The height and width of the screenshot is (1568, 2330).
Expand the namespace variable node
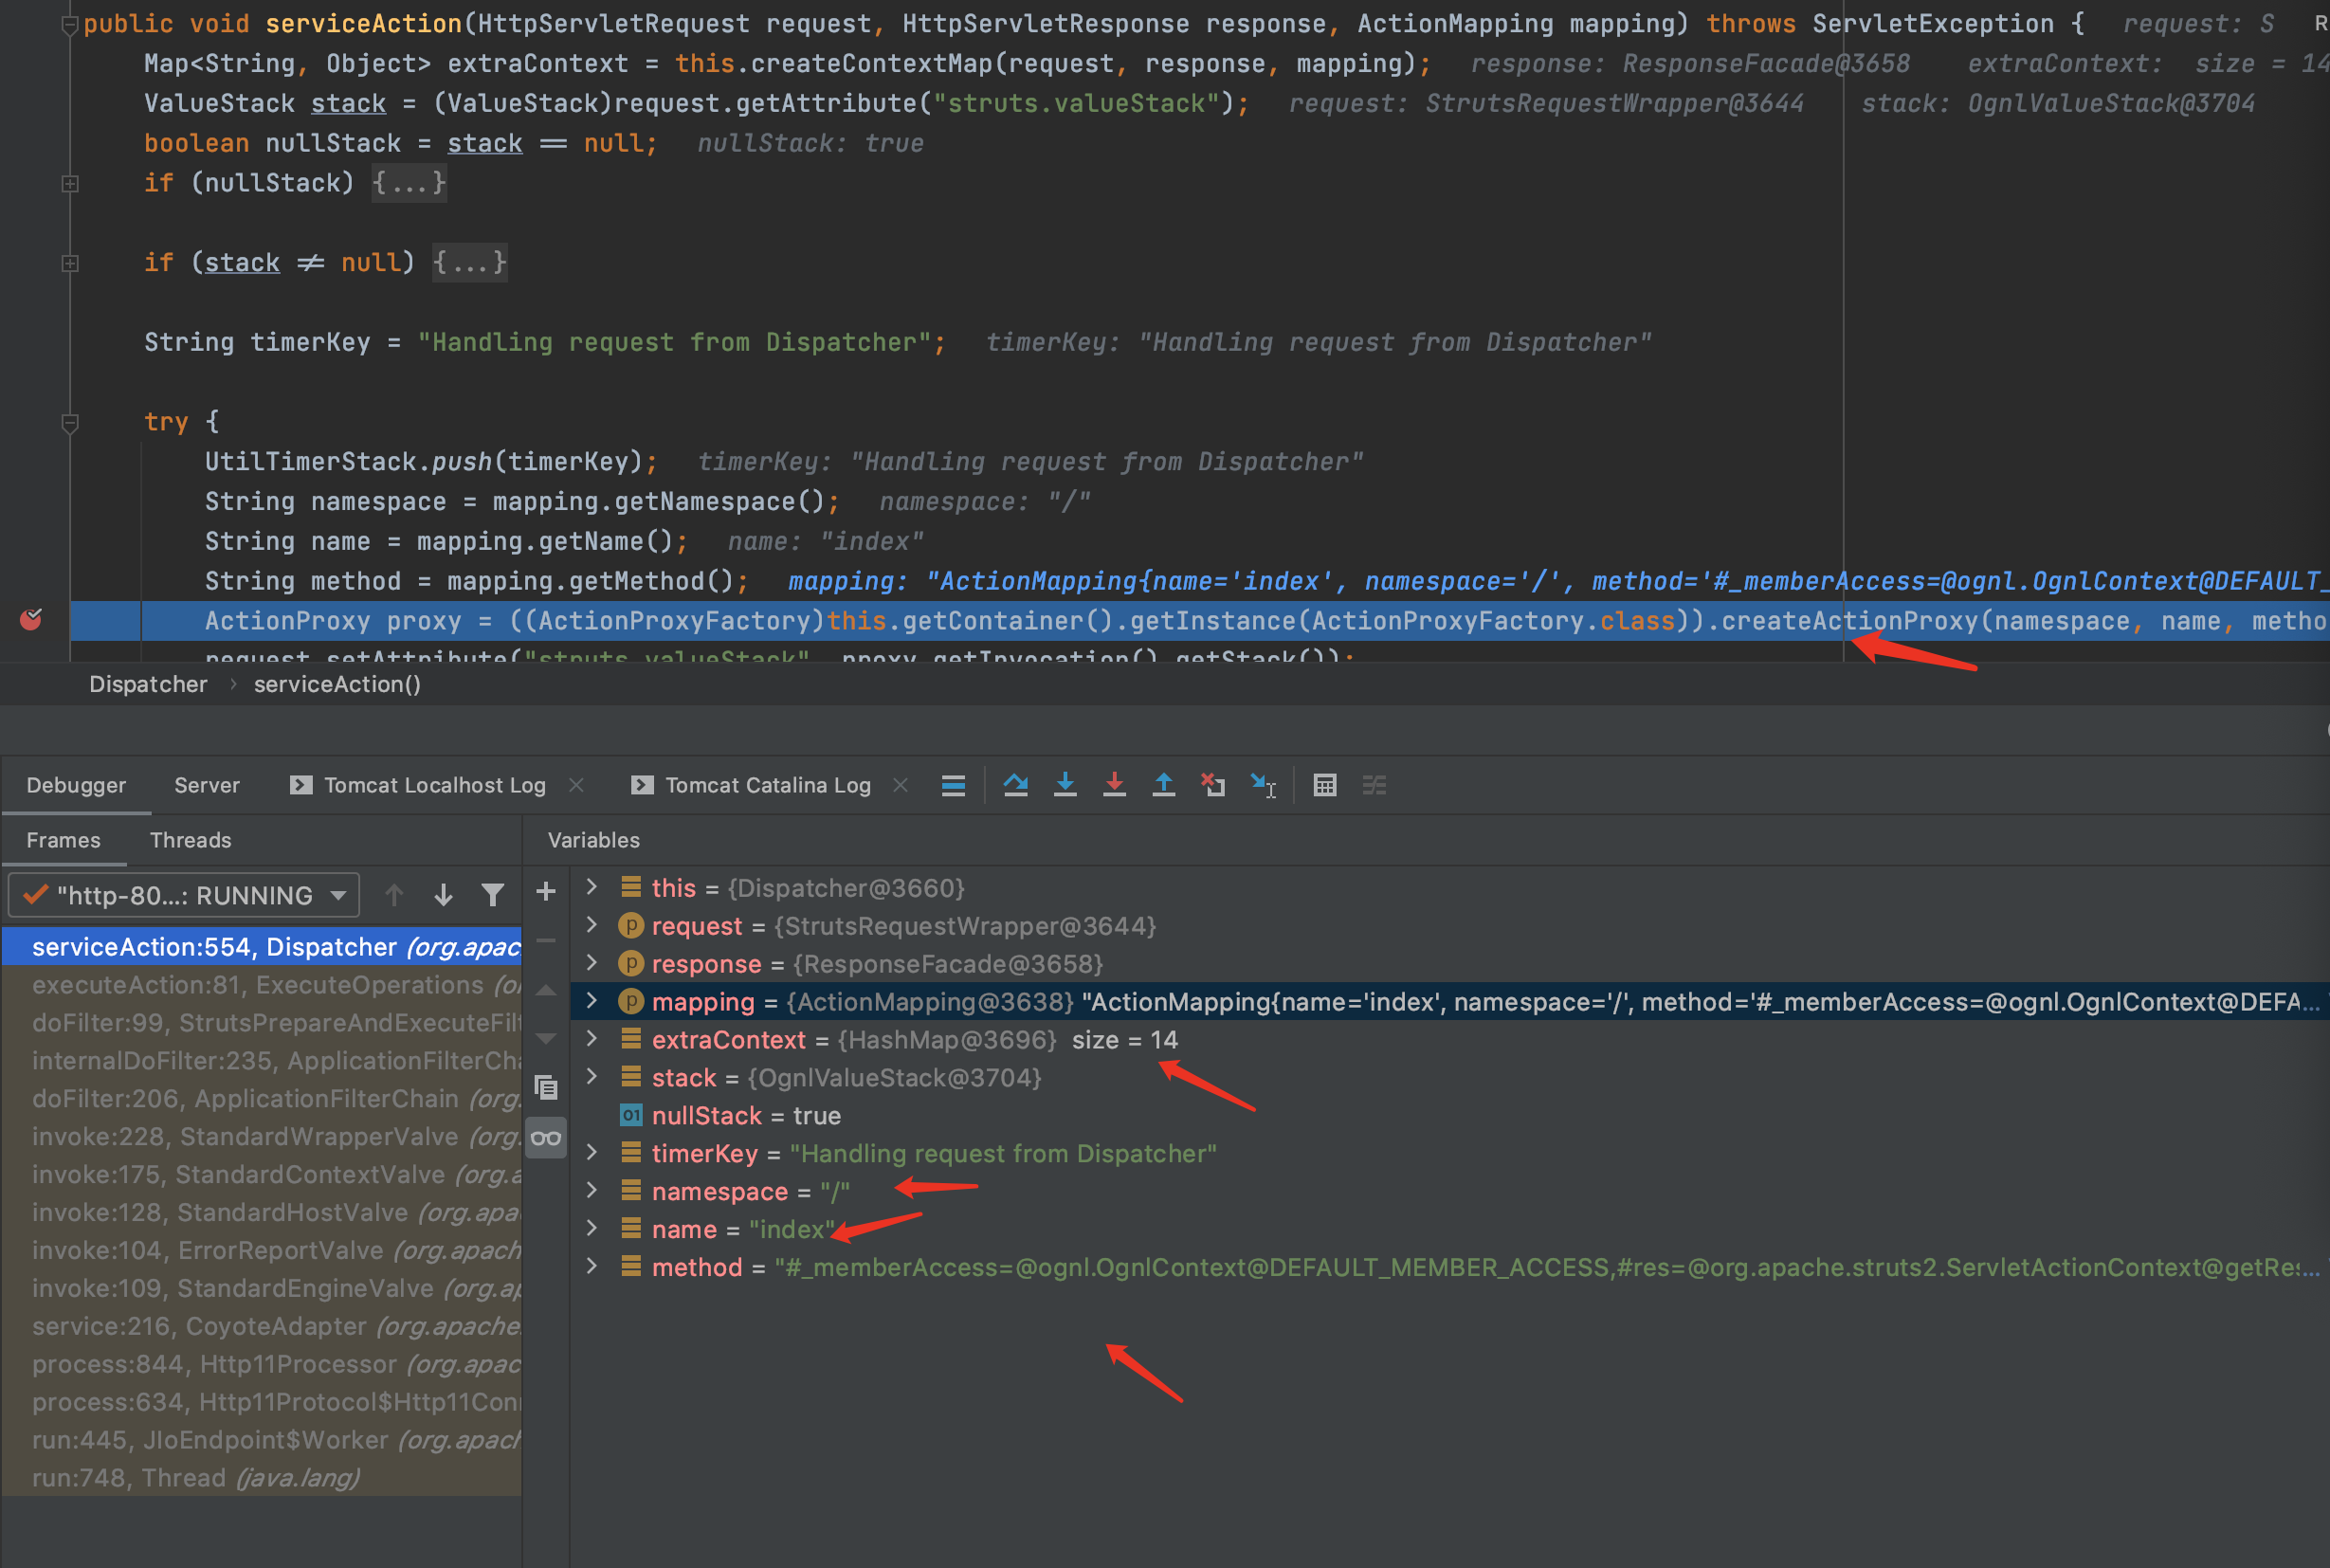tap(591, 1191)
